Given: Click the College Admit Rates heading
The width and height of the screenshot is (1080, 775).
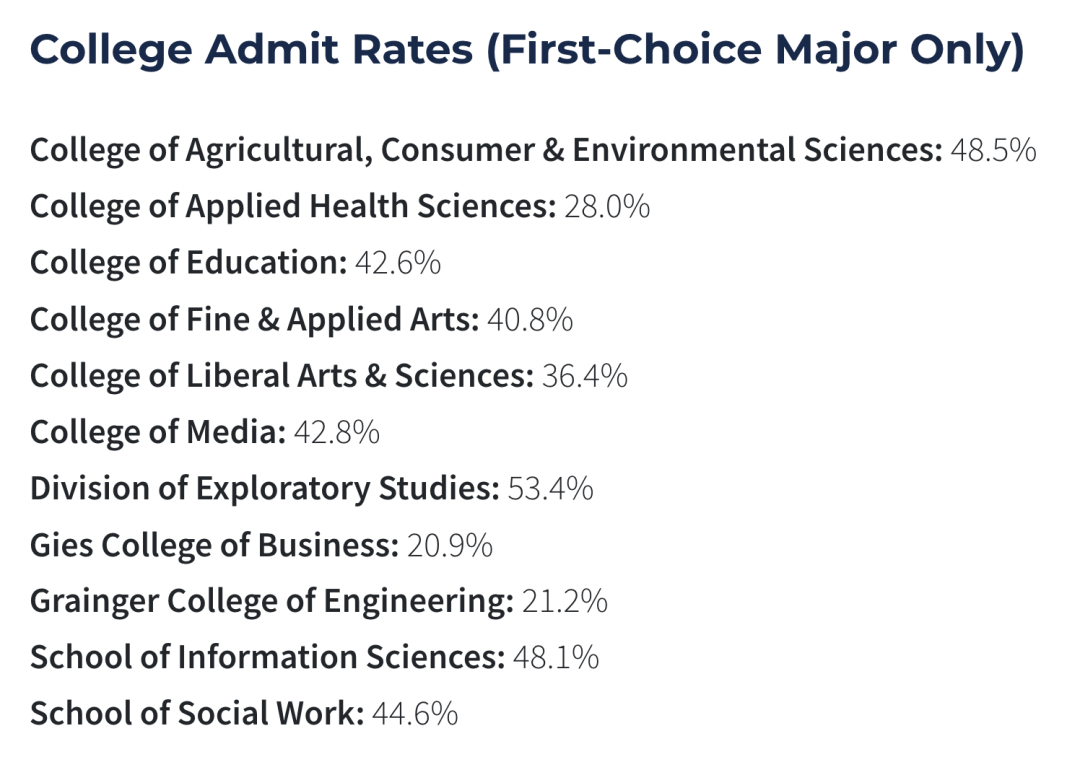Looking at the screenshot, I should point(527,51).
